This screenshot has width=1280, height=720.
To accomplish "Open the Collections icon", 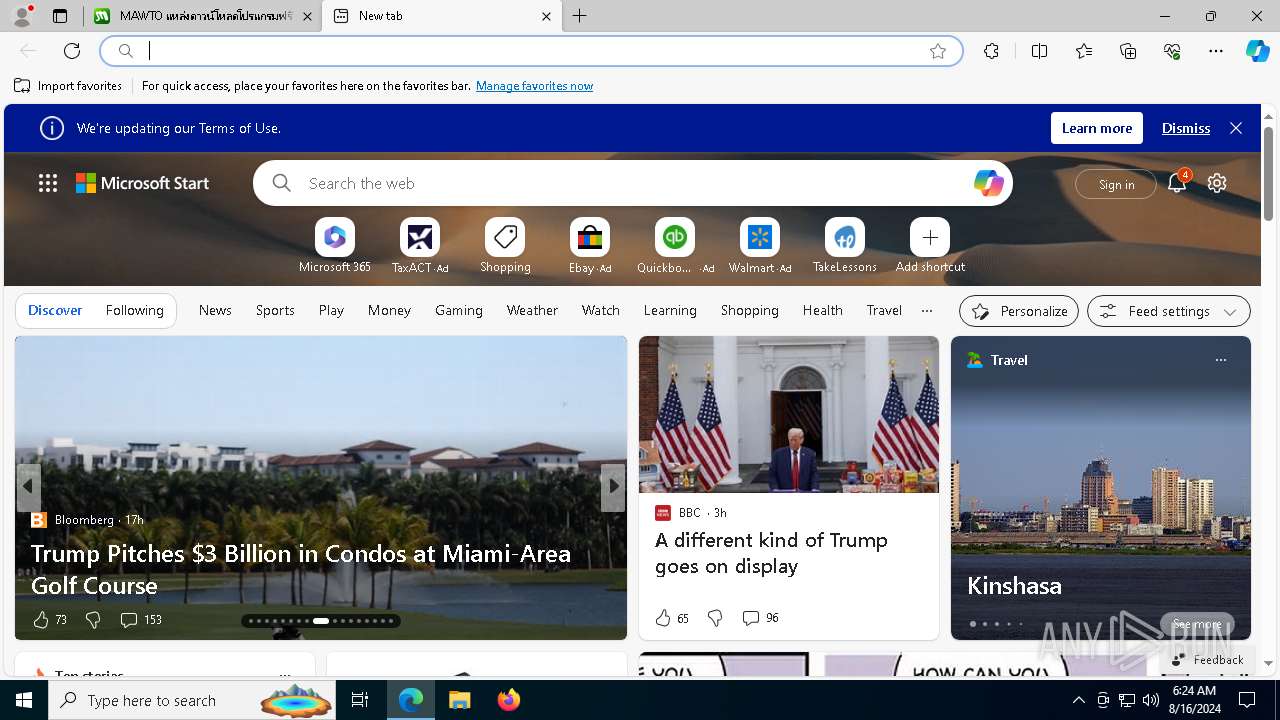I will (x=1128, y=51).
